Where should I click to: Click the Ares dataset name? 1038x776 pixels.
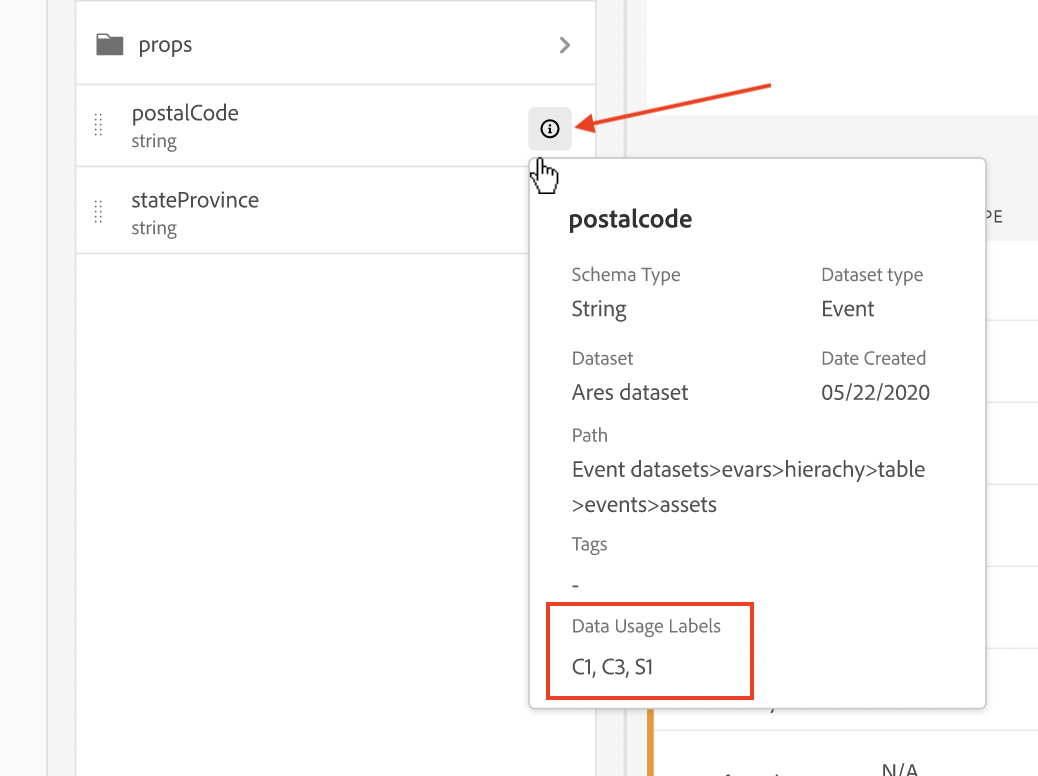[630, 392]
